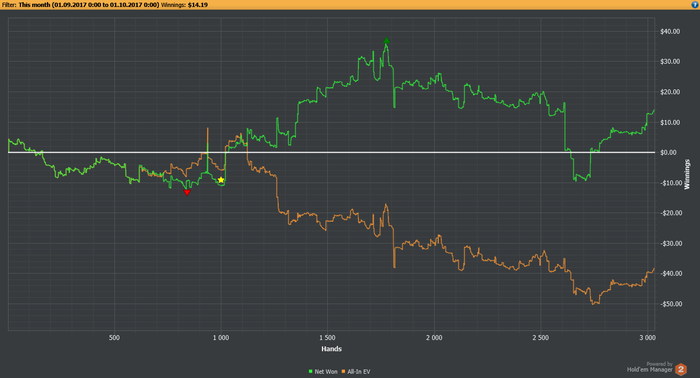Click the 2 500 hands x-axis label

click(x=540, y=338)
